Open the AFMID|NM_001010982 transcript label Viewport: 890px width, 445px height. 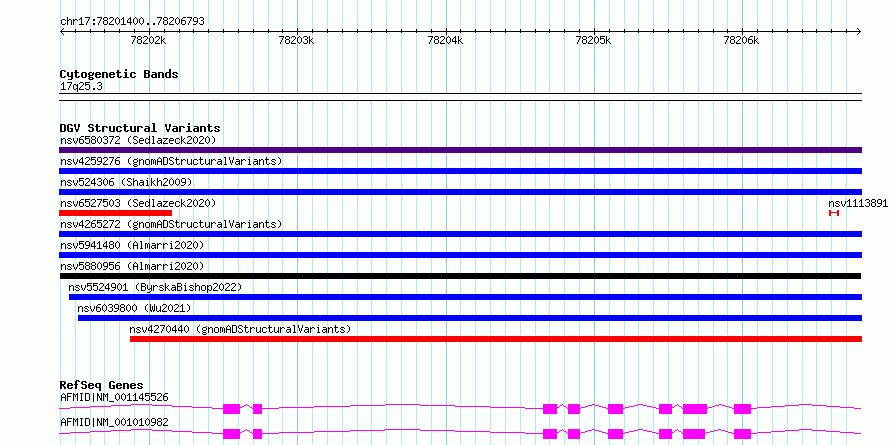[114, 422]
